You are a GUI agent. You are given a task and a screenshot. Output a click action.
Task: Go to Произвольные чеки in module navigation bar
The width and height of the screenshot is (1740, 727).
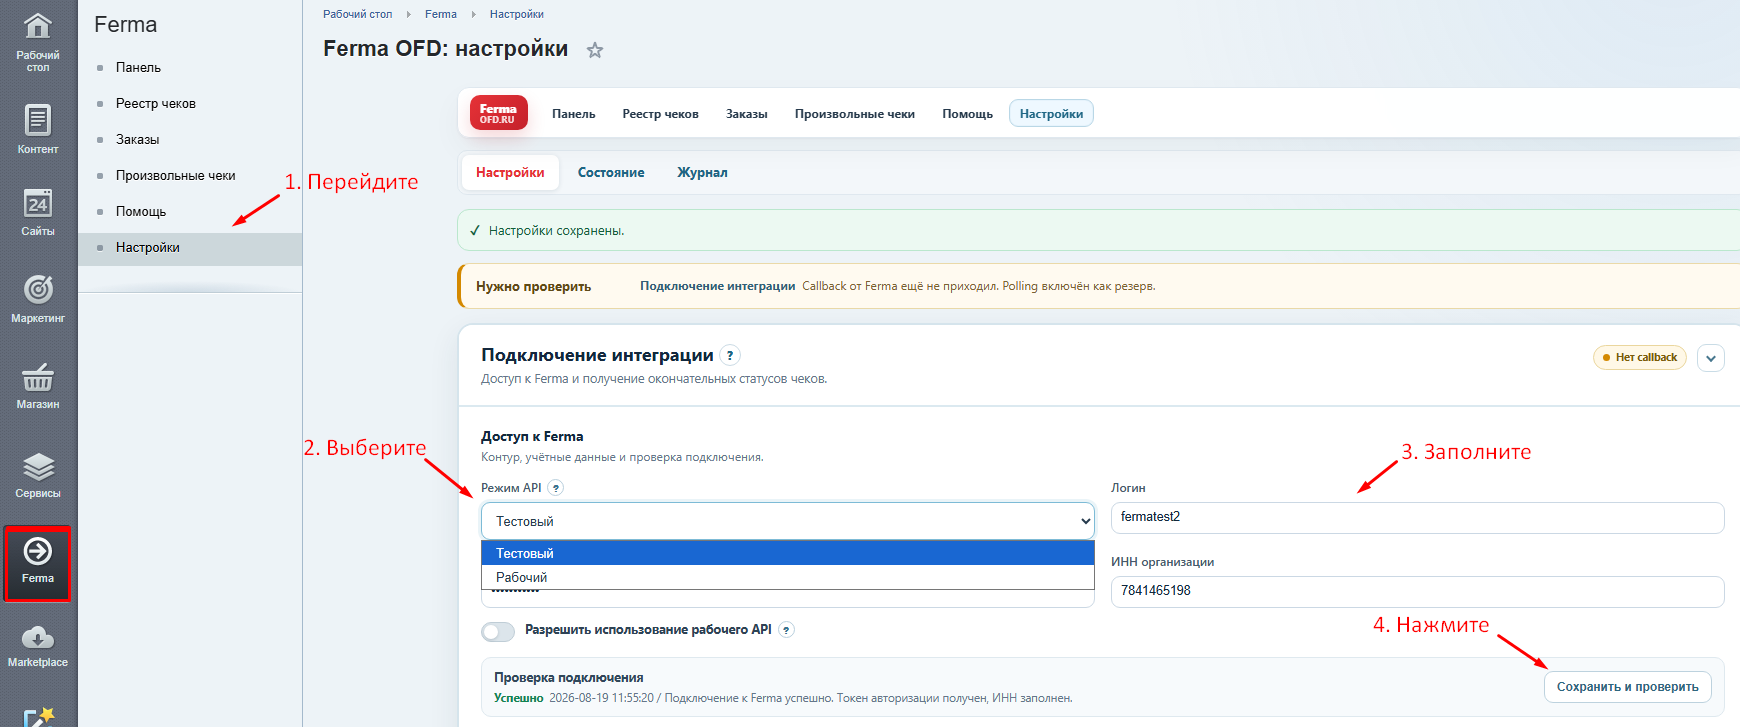855,114
